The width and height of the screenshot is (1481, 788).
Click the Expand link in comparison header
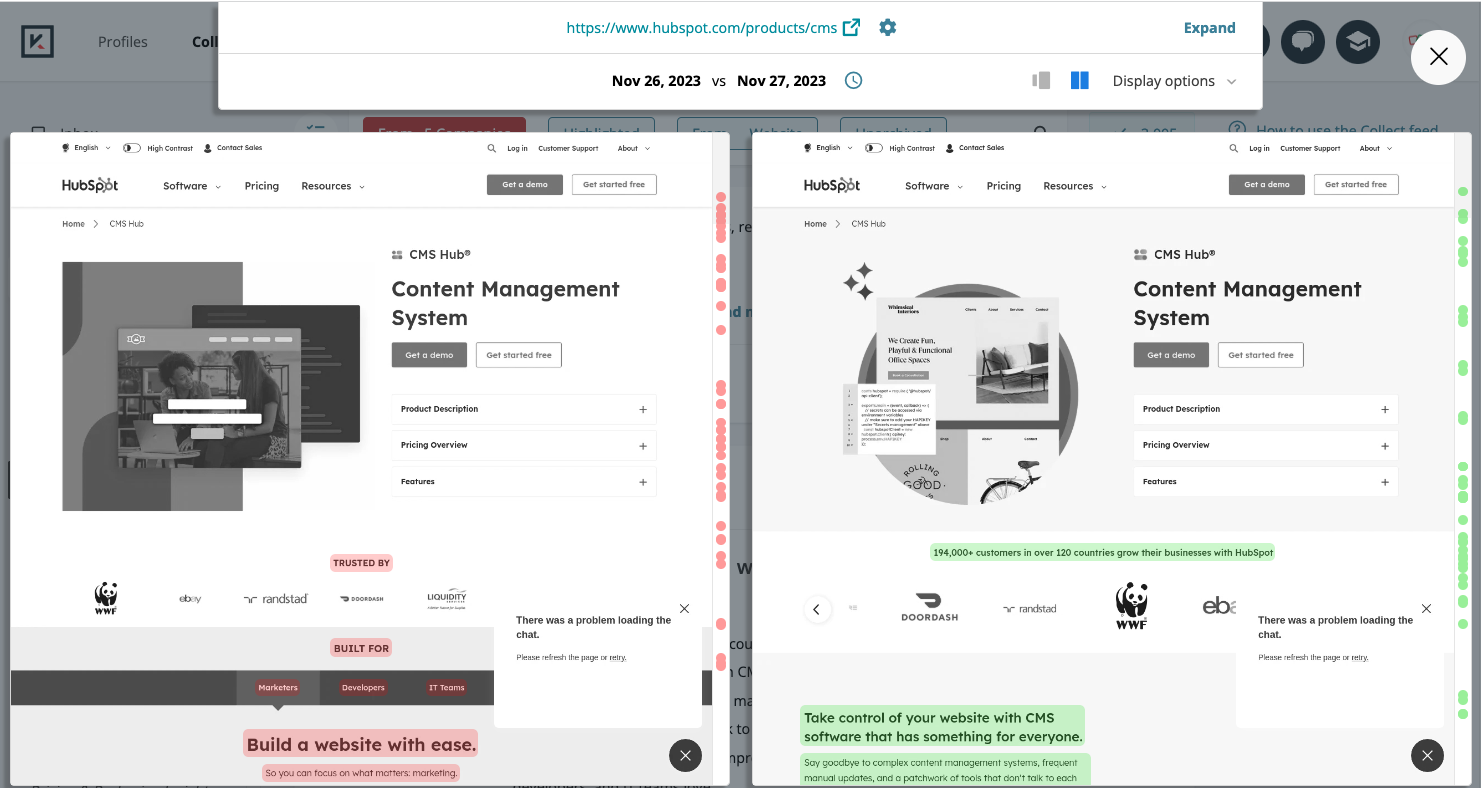[1209, 28]
